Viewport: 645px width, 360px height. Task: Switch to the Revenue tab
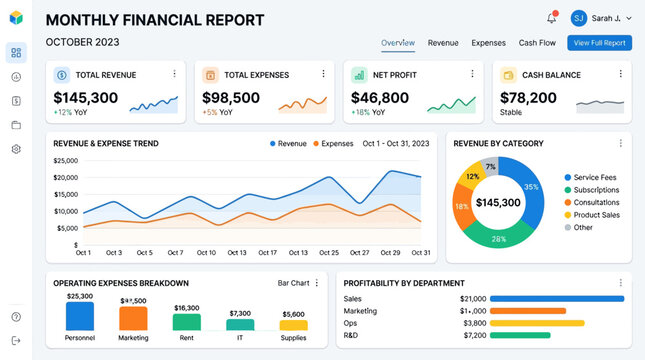coord(443,43)
